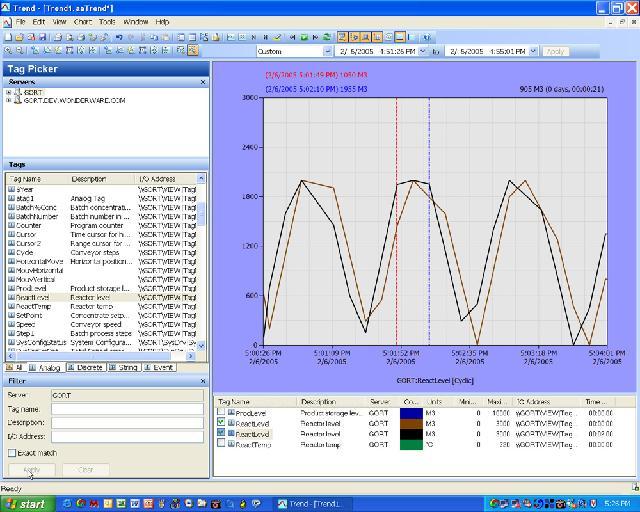Click the Tag Name column header in tag list
640x512 pixels.
pyautogui.click(x=37, y=179)
